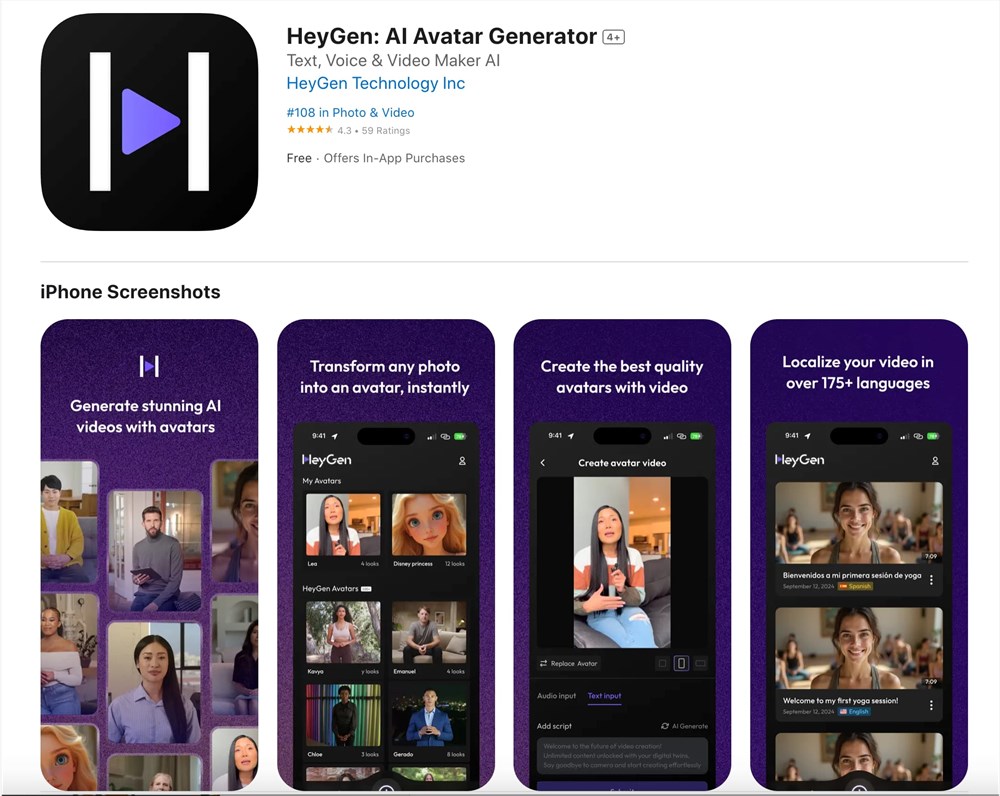1000x796 pixels.
Task: Click the "Transform any photo into an avatar, instantly" caption
Action: (x=385, y=377)
